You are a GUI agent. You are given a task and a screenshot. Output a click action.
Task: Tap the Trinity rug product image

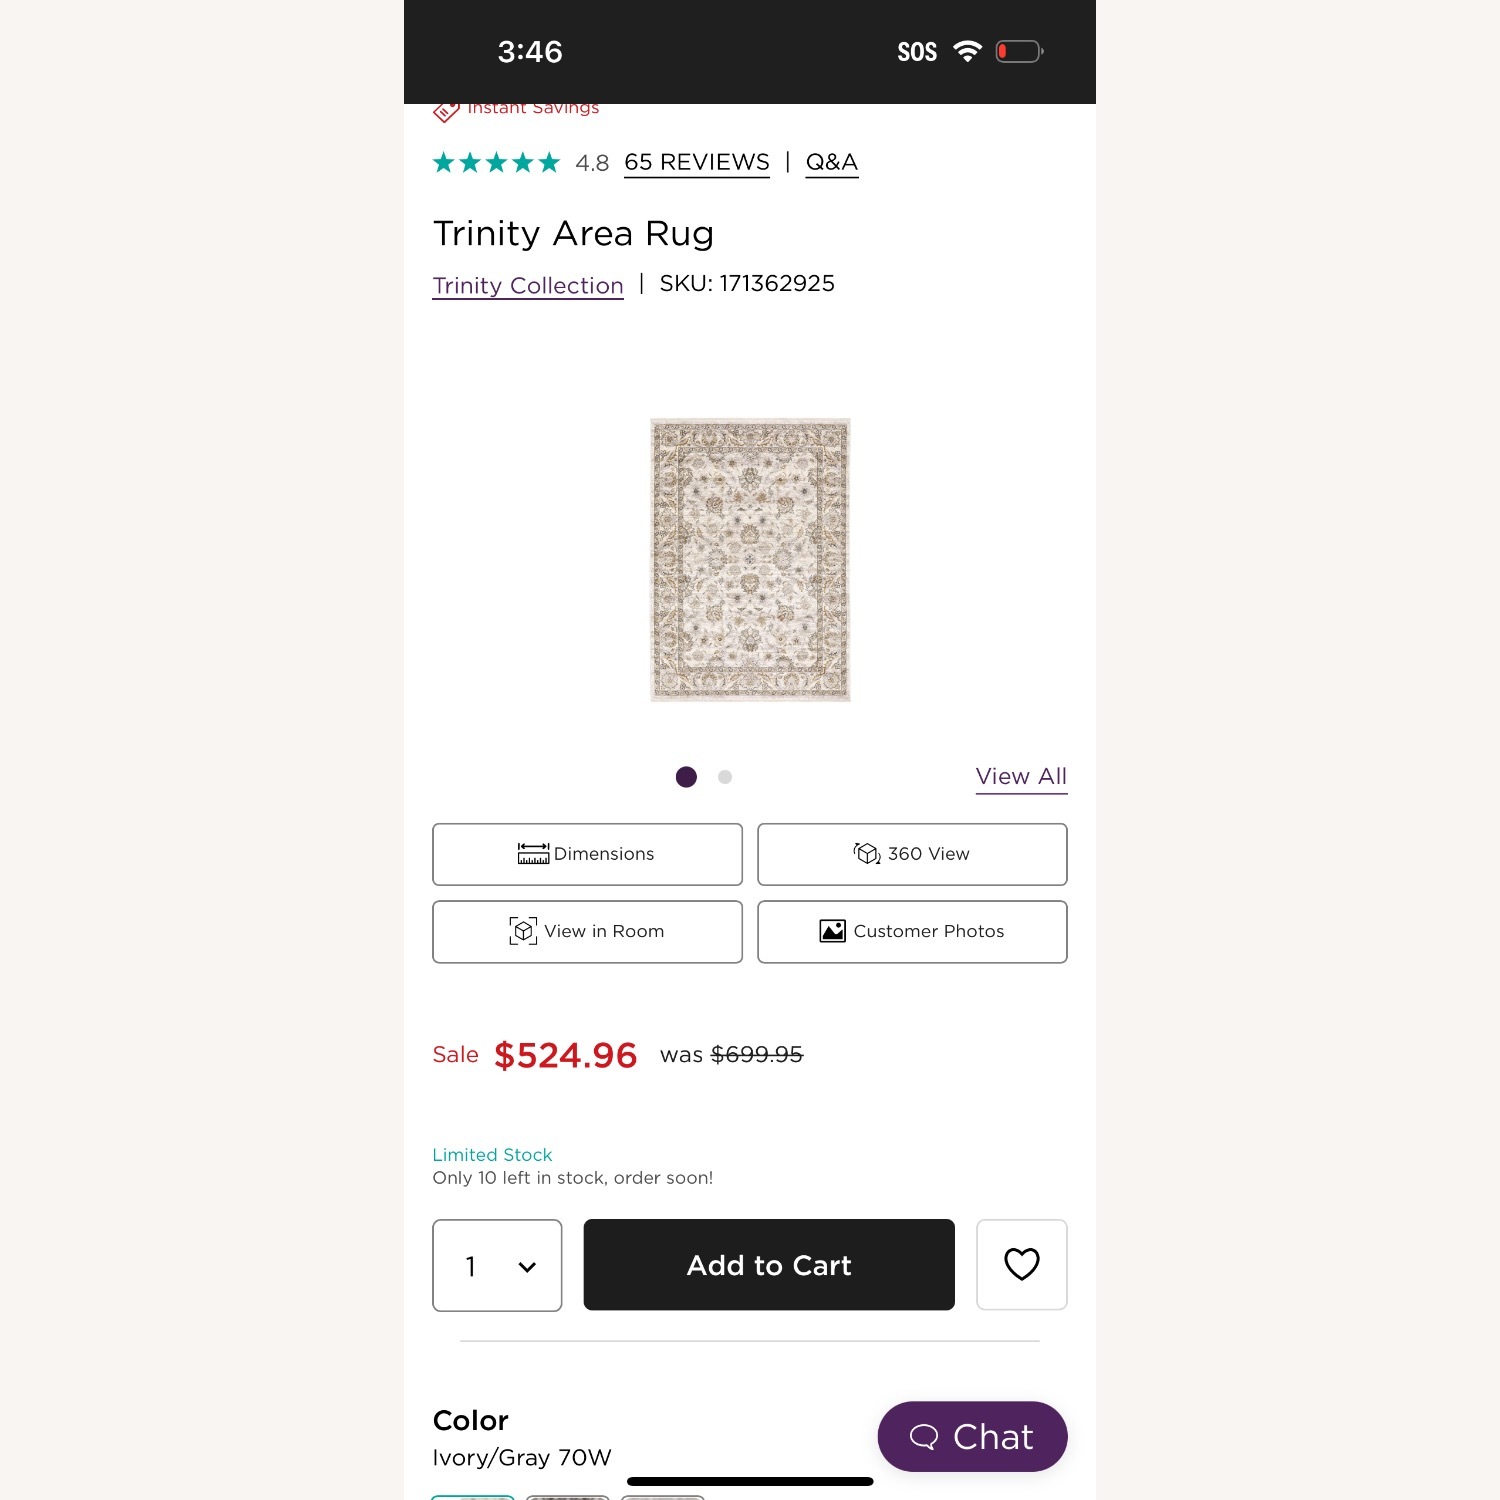click(750, 560)
